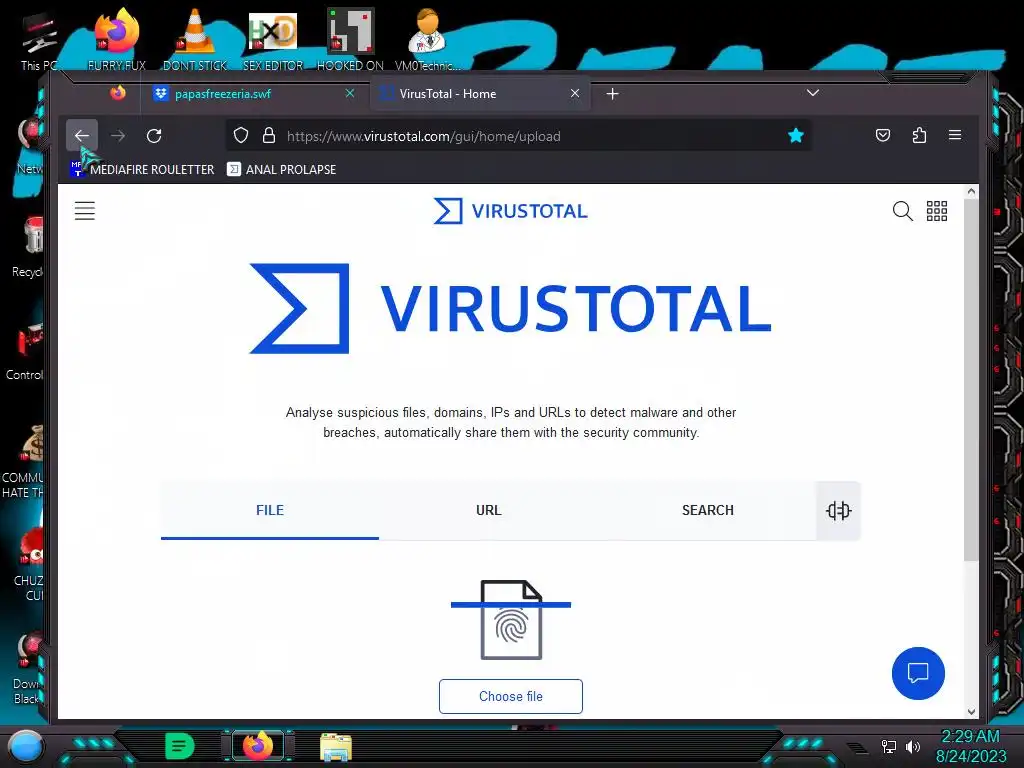This screenshot has width=1024, height=768.
Task: Go back with the browser back arrow
Action: pyautogui.click(x=82, y=136)
